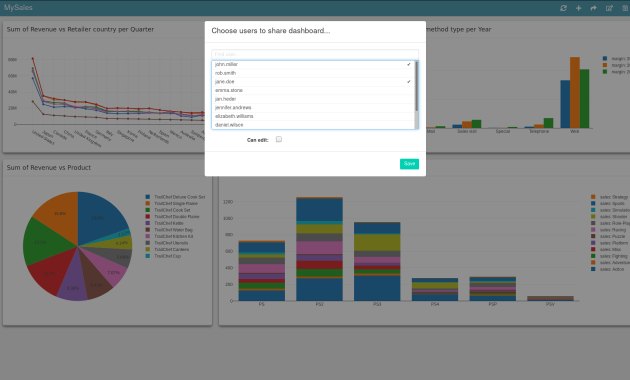Click Sum of Revenue vs Product title

49,168
